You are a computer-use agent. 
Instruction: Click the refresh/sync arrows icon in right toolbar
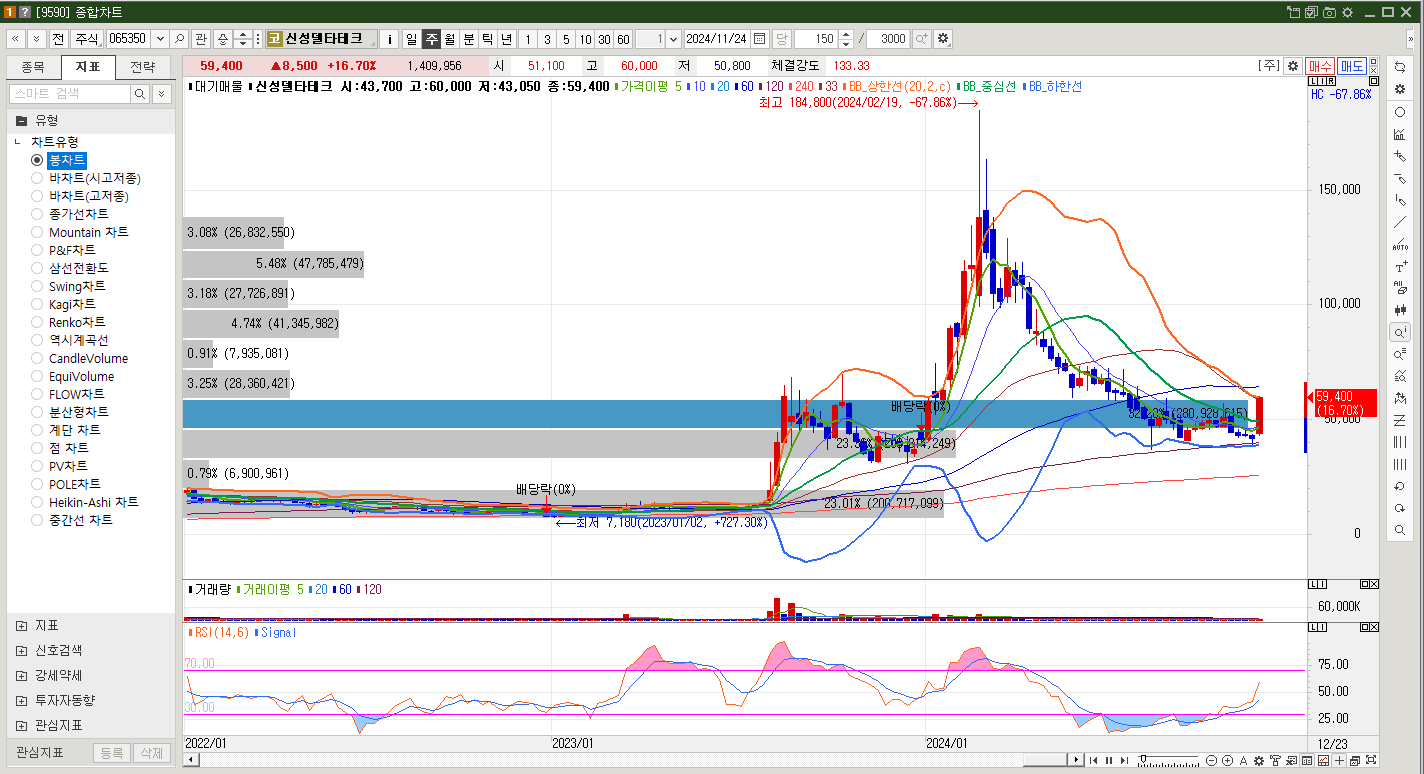(x=1400, y=66)
